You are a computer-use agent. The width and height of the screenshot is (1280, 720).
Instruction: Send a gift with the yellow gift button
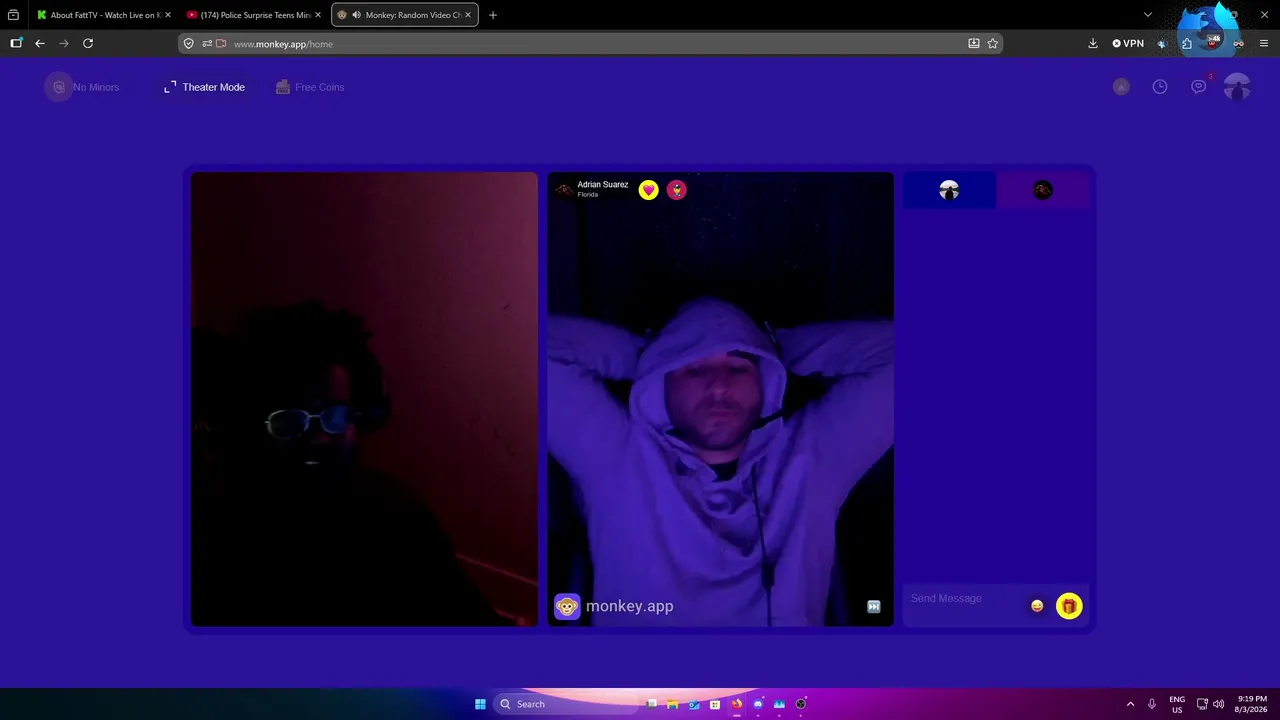tap(1069, 606)
